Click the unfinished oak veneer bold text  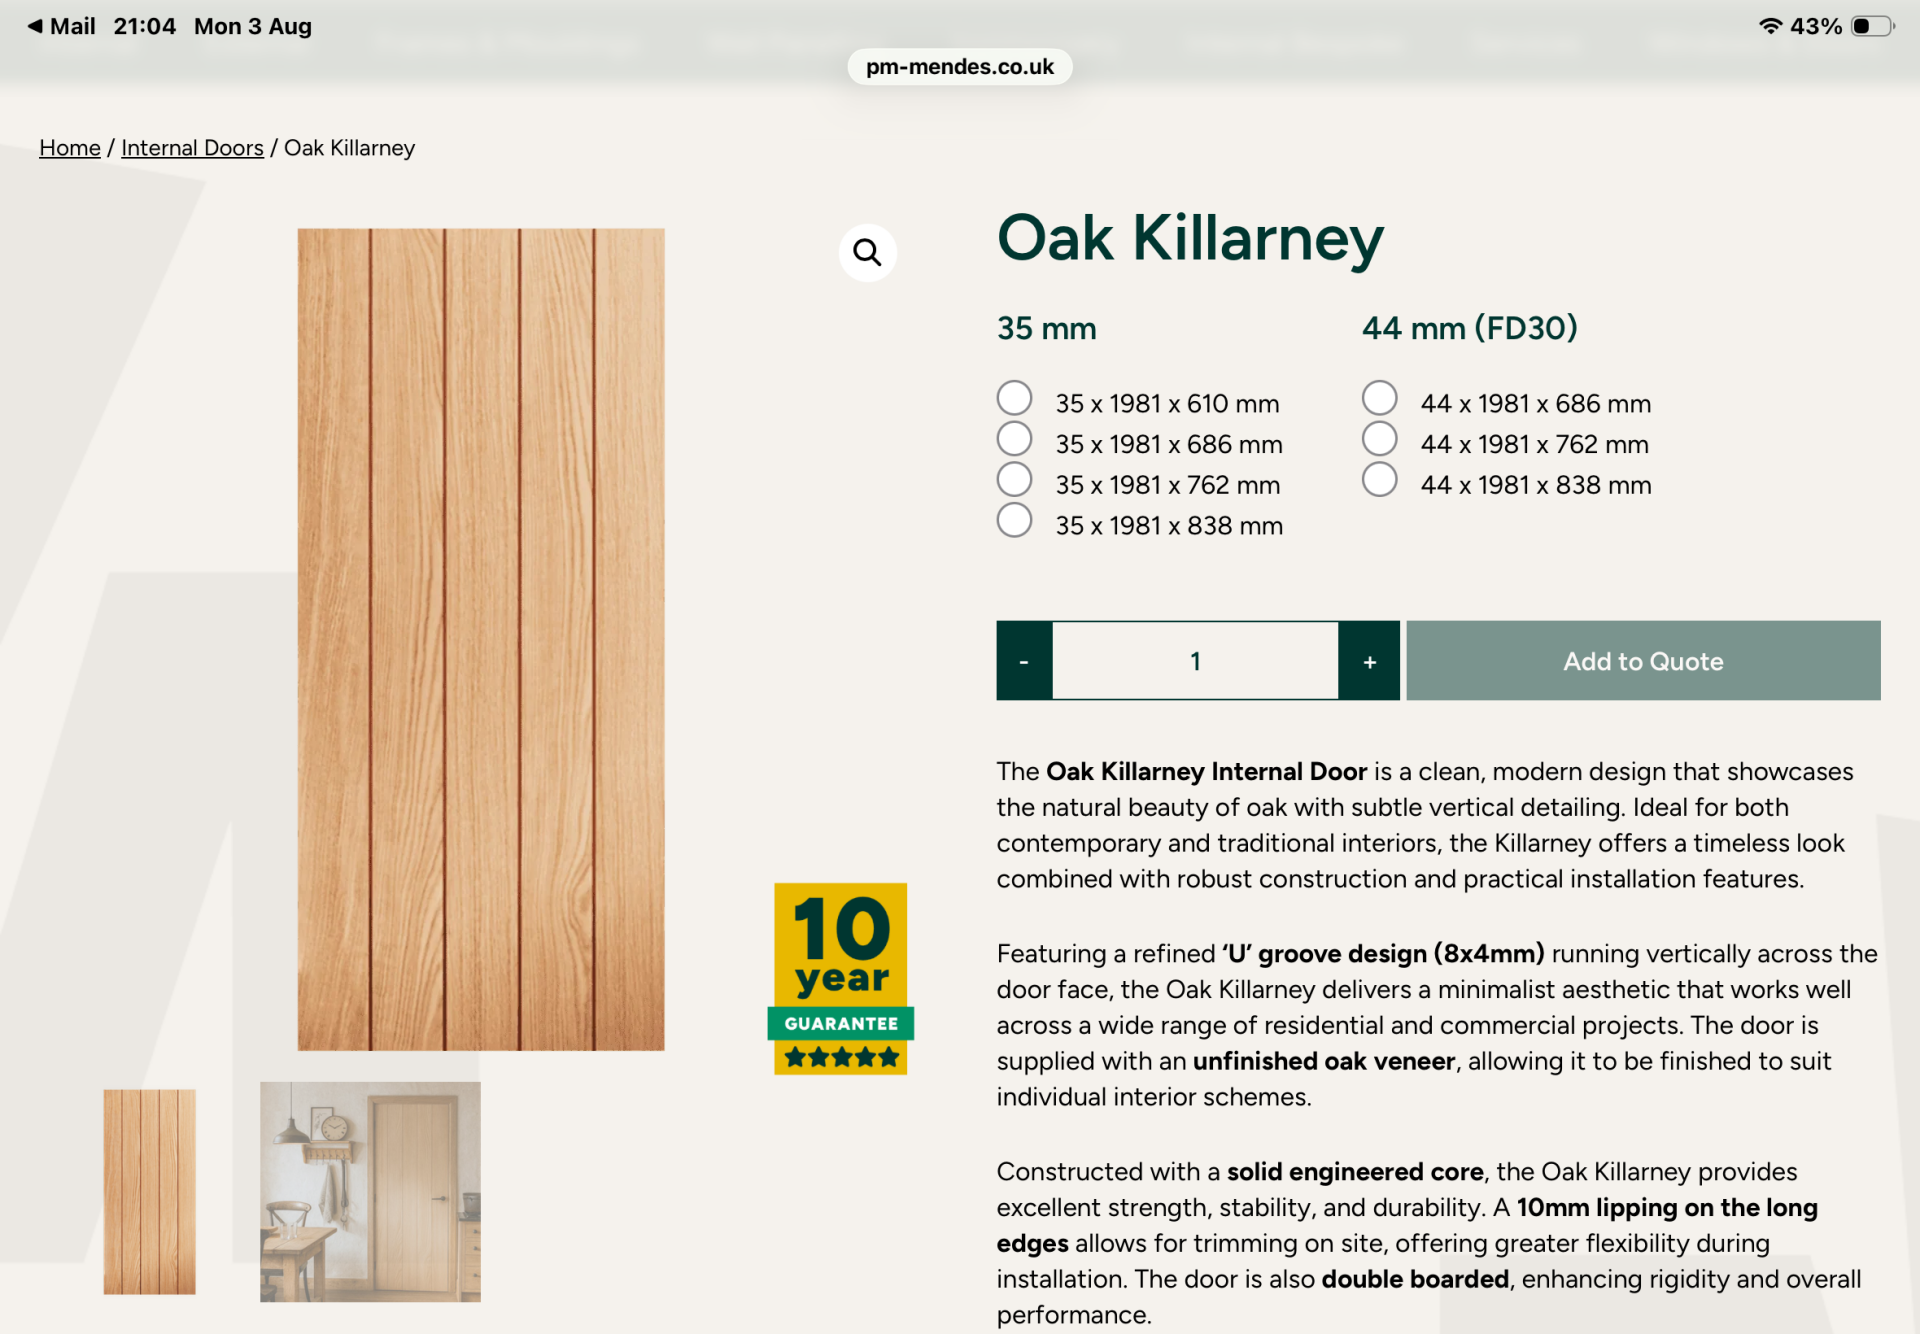(x=1324, y=1061)
